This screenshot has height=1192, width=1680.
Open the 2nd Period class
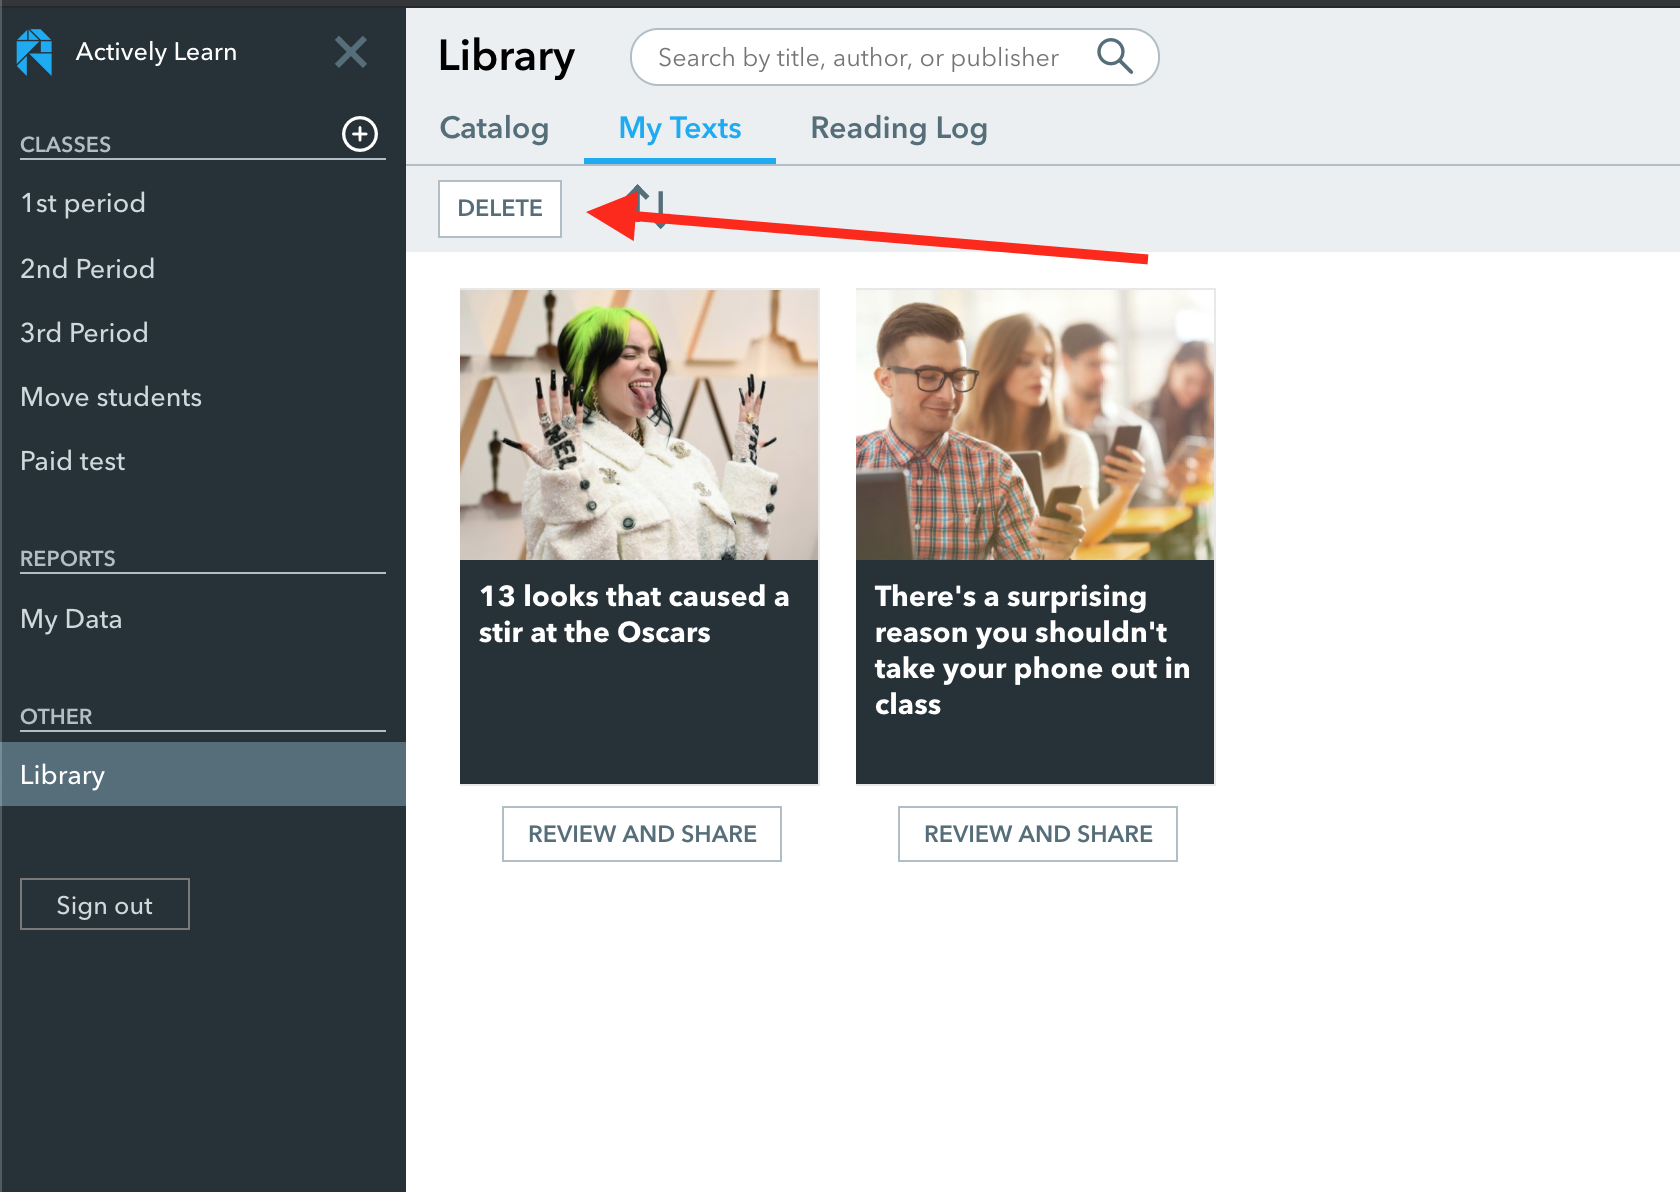88,269
